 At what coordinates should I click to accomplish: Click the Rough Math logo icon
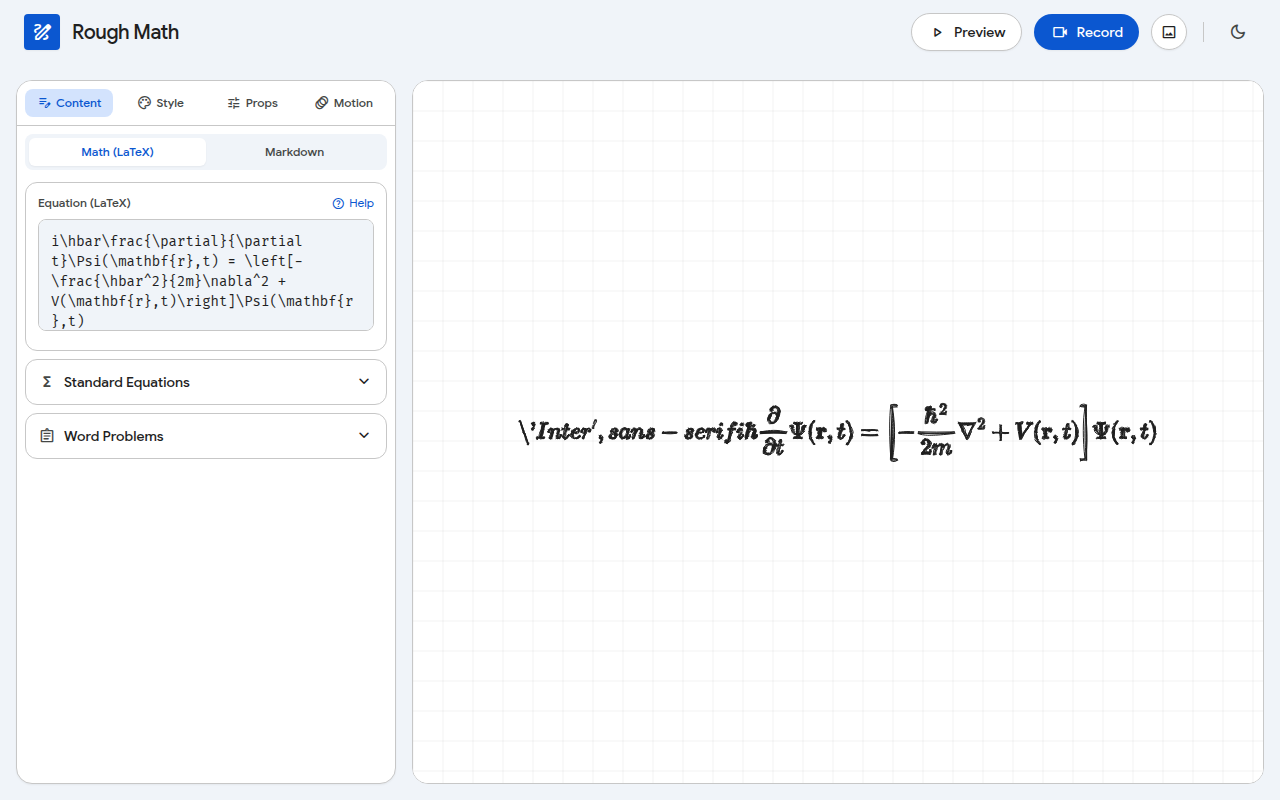click(42, 32)
